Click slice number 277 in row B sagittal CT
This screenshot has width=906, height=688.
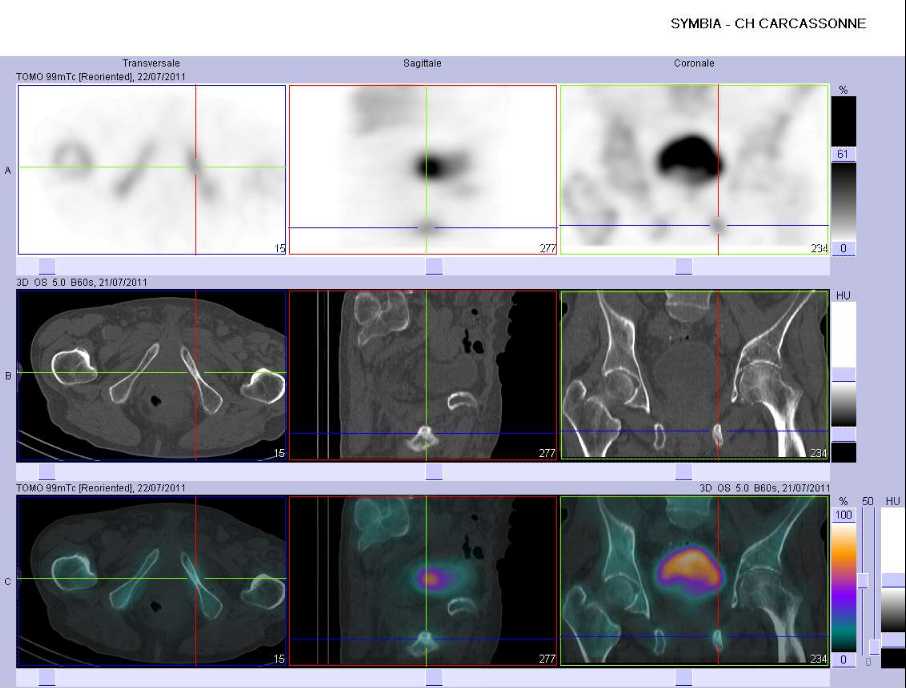(547, 453)
